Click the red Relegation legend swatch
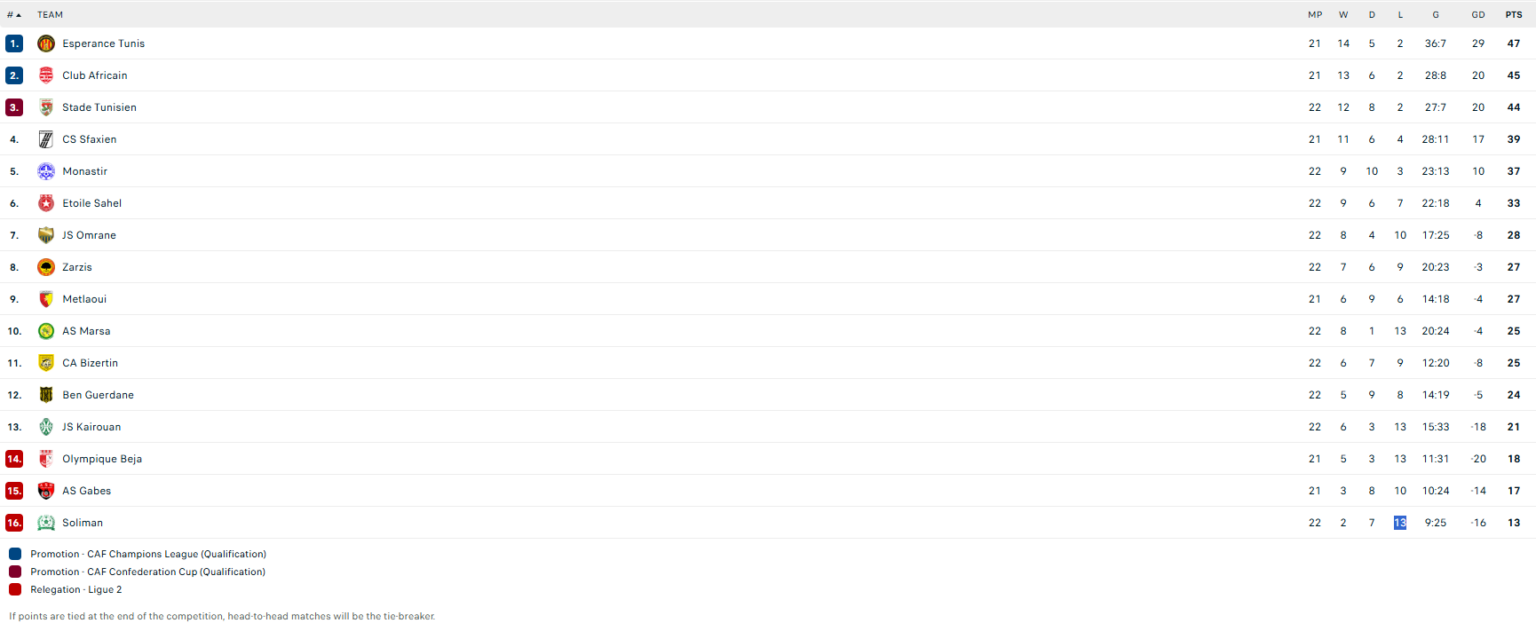The image size is (1536, 631). [x=14, y=590]
